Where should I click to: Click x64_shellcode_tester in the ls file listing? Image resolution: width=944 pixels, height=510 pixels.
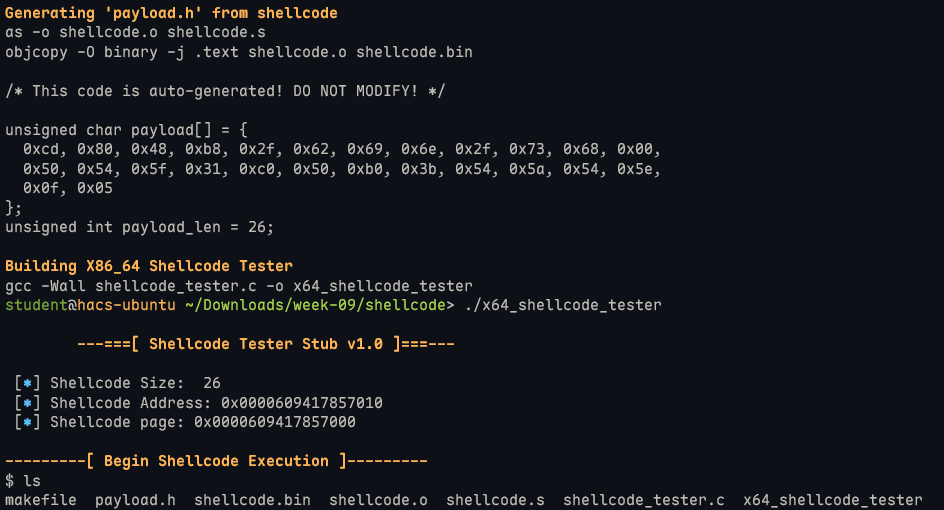tap(832, 500)
